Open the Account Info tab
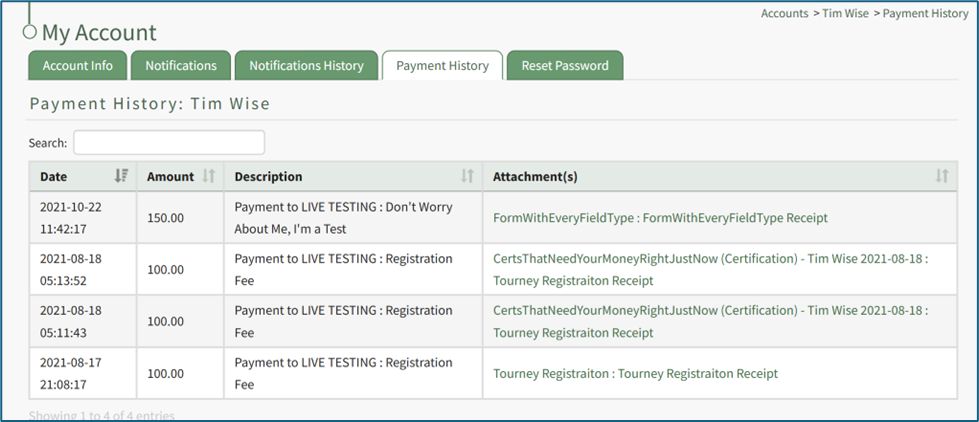Viewport: 979px width, 422px height. (78, 66)
